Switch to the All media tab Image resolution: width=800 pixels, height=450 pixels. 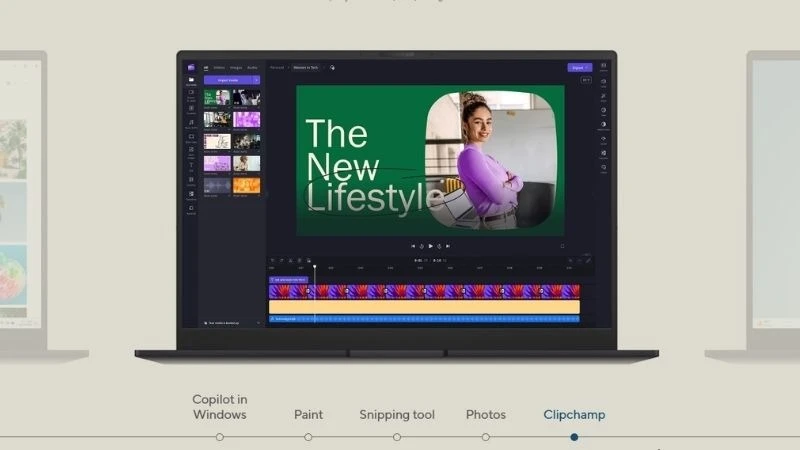pos(206,67)
